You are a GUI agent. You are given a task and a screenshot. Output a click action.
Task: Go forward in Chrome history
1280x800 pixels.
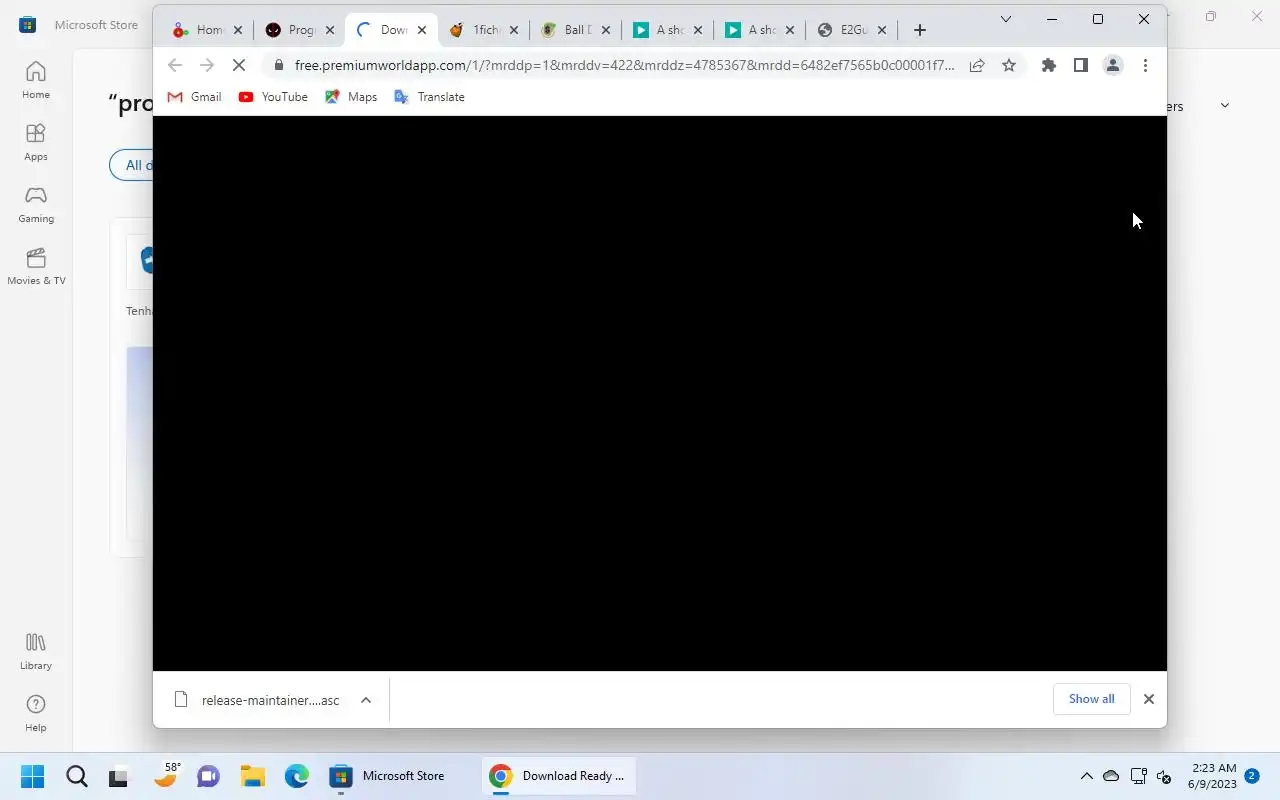coord(207,65)
